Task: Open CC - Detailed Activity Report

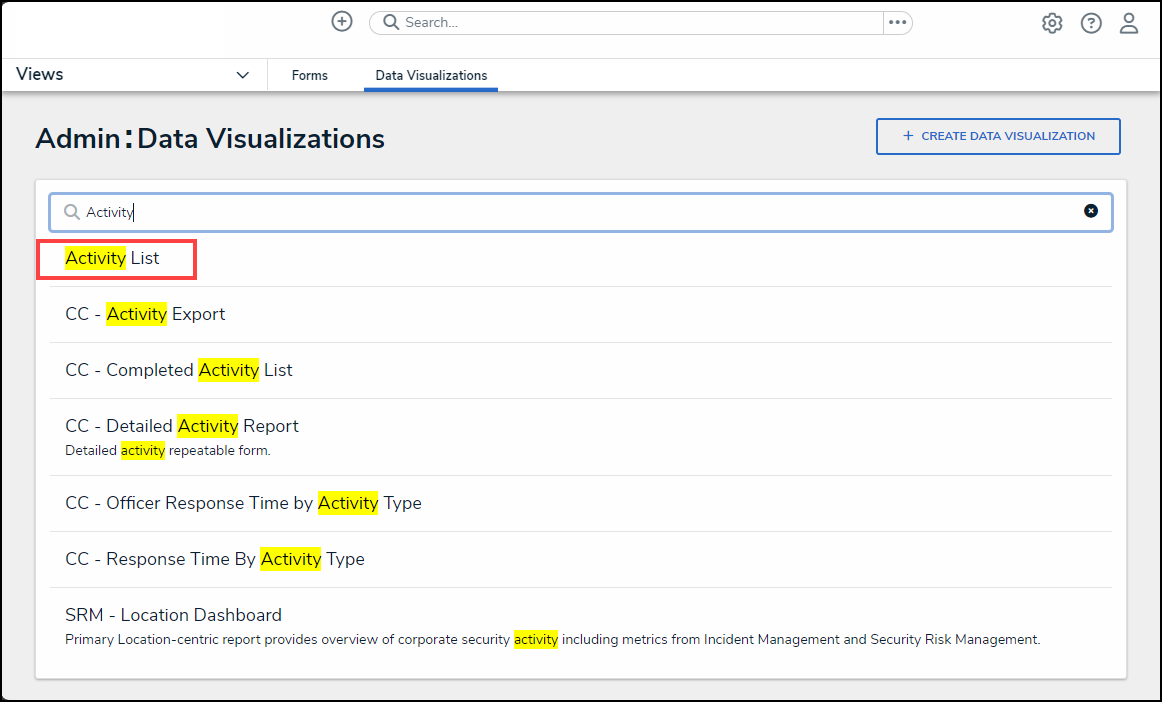Action: (182, 426)
